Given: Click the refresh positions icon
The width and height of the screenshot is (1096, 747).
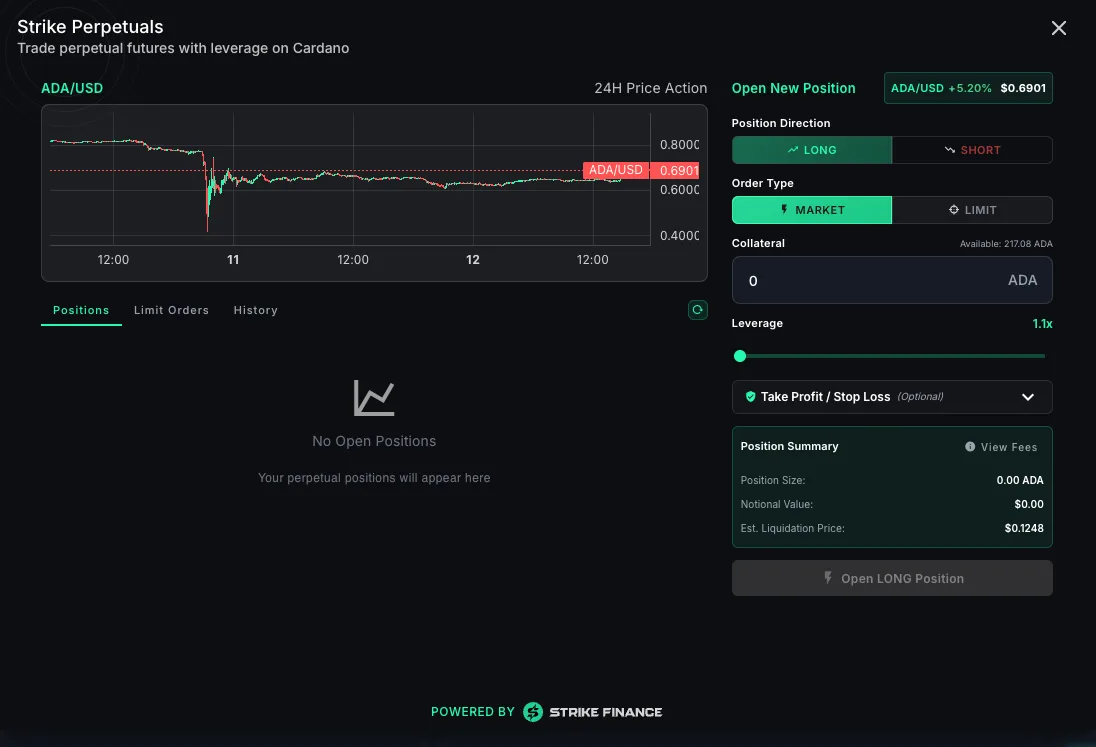Looking at the screenshot, I should point(697,310).
